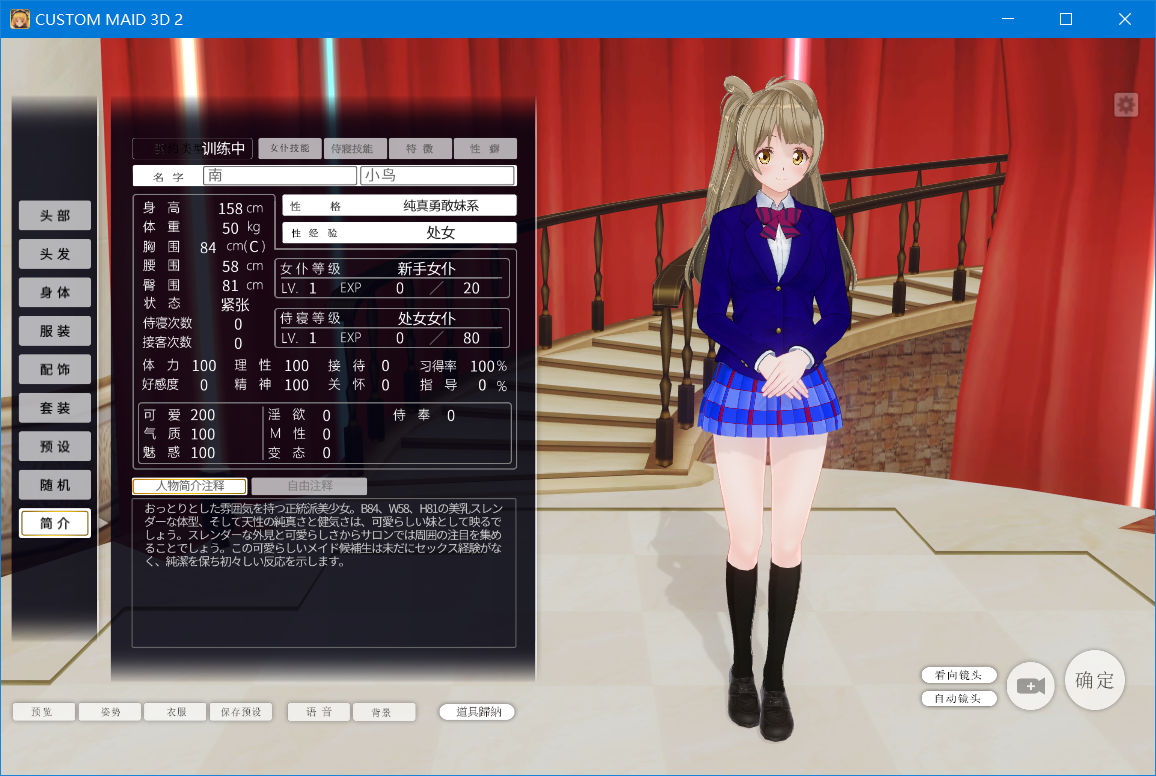The width and height of the screenshot is (1156, 776).
Task: Switch to 性癖 tab
Action: [x=485, y=148]
